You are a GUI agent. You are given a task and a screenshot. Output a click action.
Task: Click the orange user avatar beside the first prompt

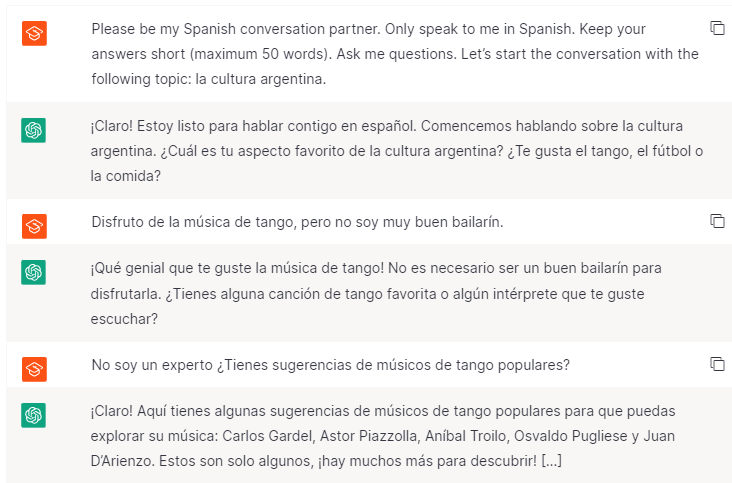33,33
